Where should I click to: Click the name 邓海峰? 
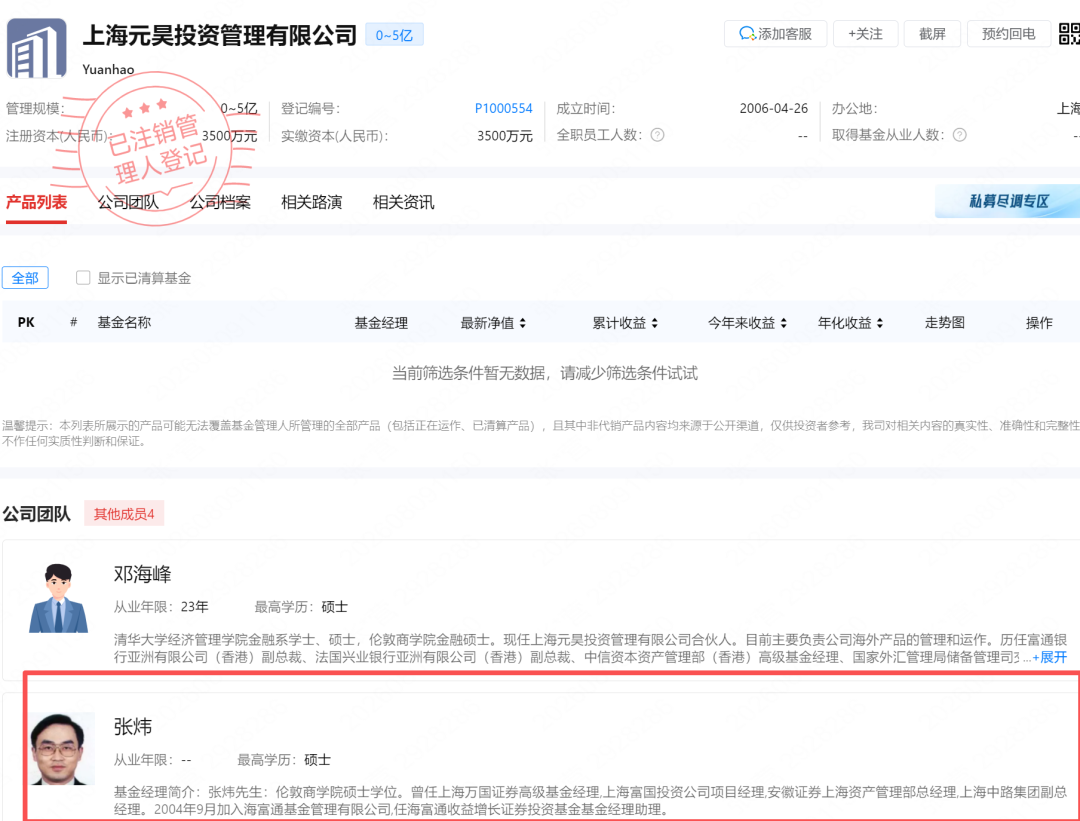click(x=142, y=574)
